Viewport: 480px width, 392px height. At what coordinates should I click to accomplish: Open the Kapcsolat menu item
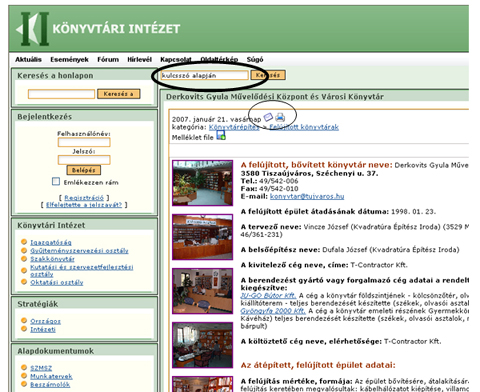[x=176, y=59]
